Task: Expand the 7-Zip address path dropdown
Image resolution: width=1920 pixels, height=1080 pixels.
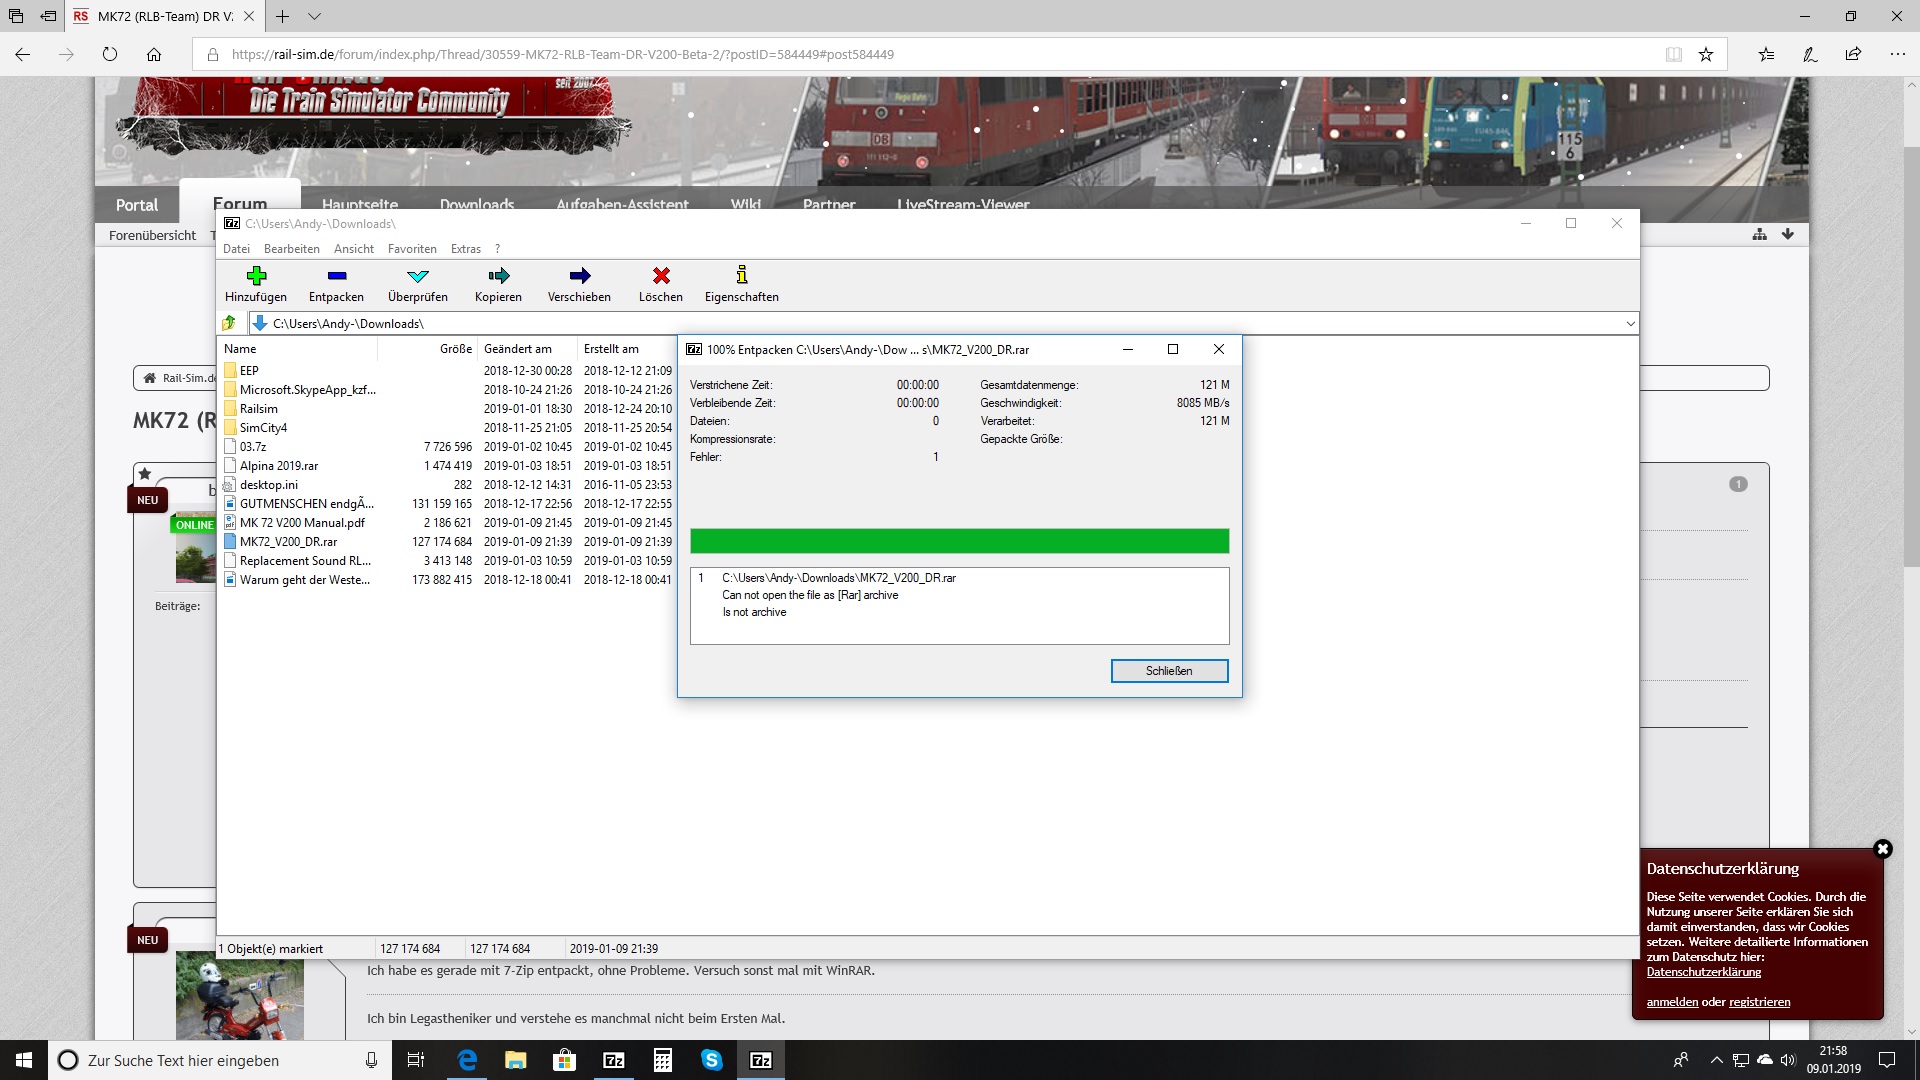Action: click(x=1630, y=324)
